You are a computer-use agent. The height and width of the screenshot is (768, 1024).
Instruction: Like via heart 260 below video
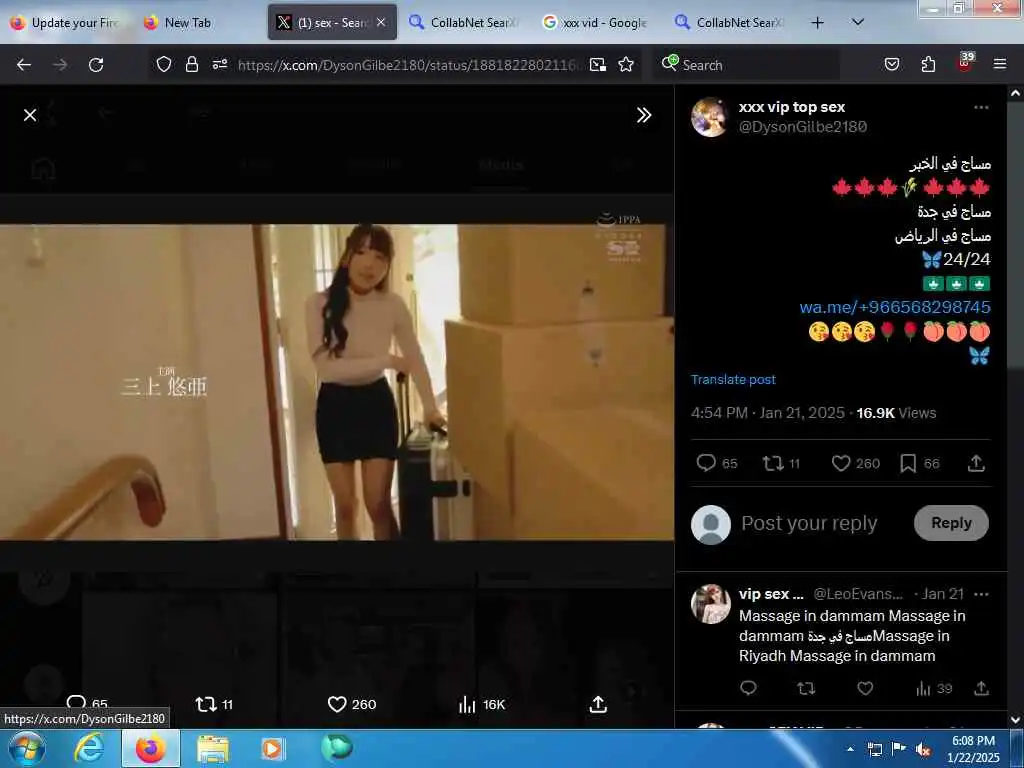[351, 704]
